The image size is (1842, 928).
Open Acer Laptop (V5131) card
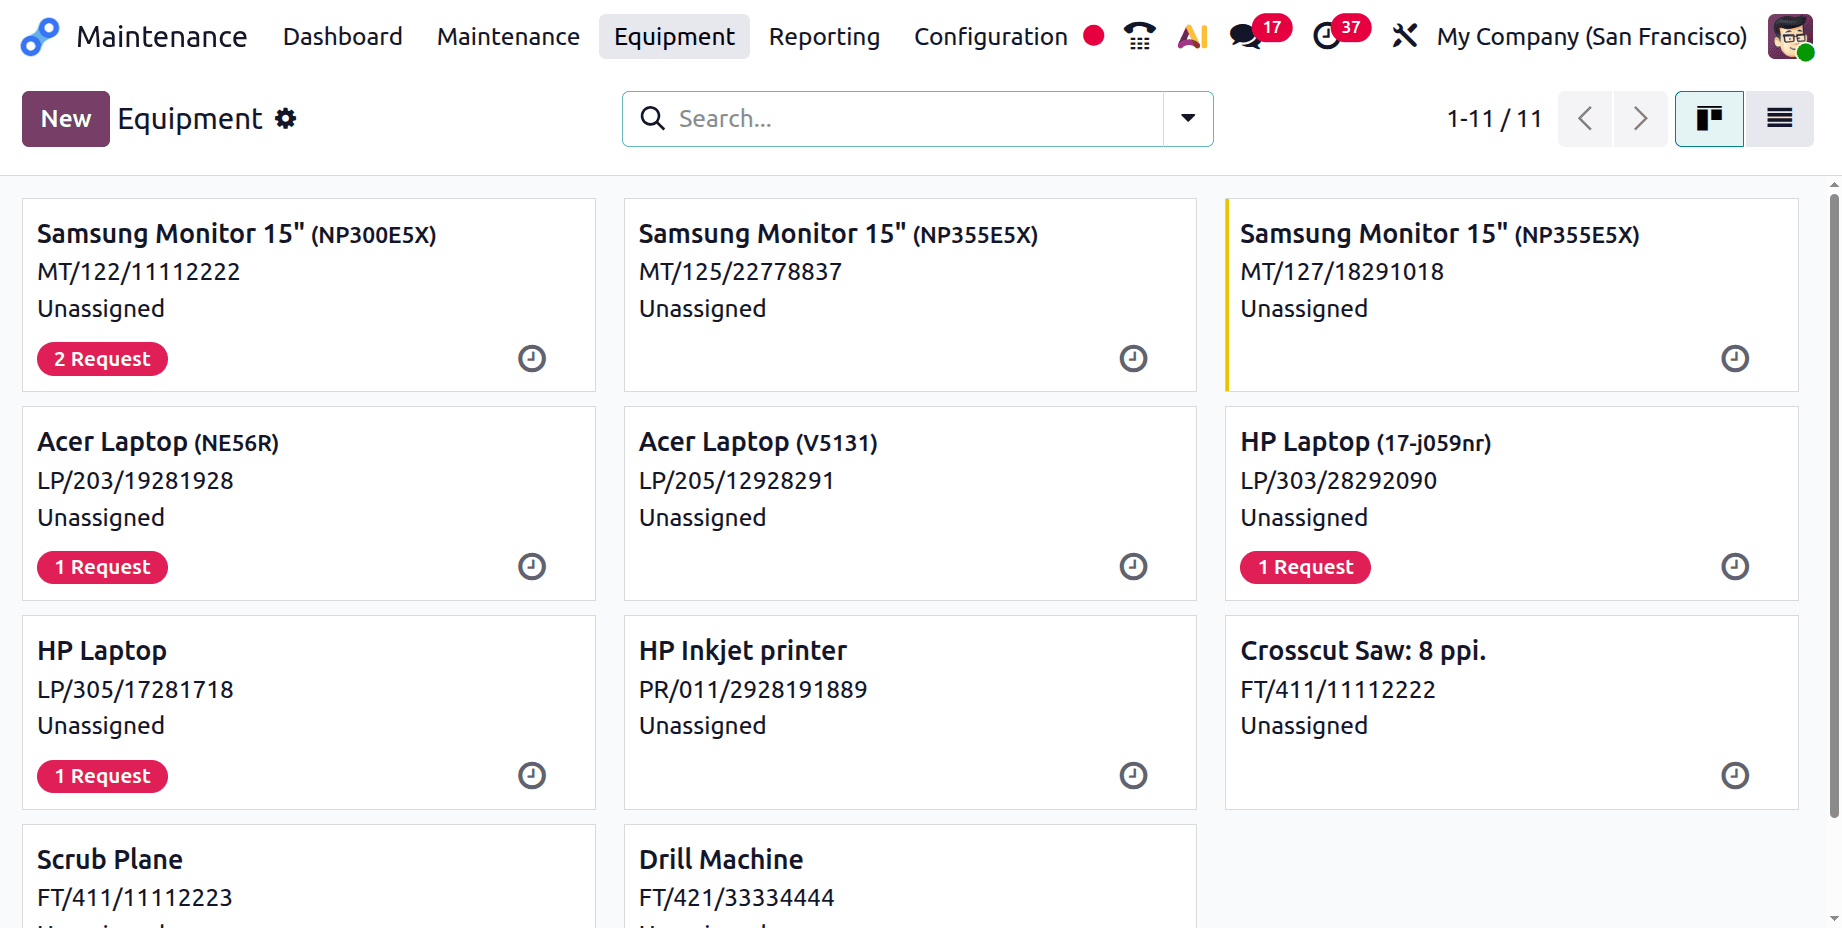(910, 503)
